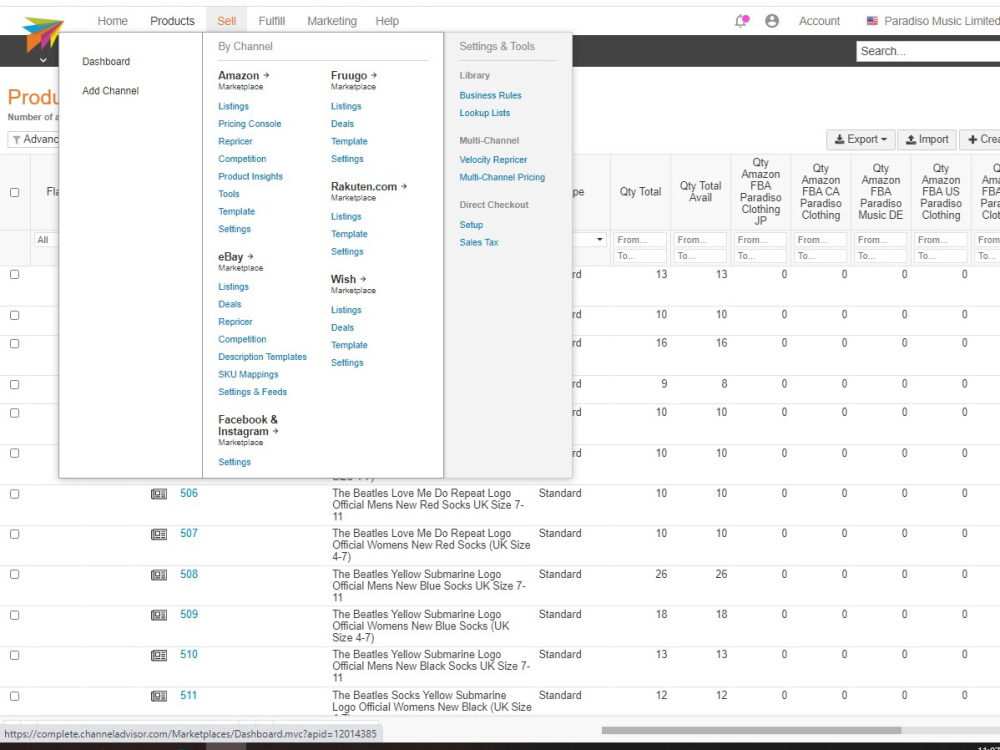Click the horizontal scrollbar at the bottom
Screen dimensions: 1000x750
(x=751, y=730)
